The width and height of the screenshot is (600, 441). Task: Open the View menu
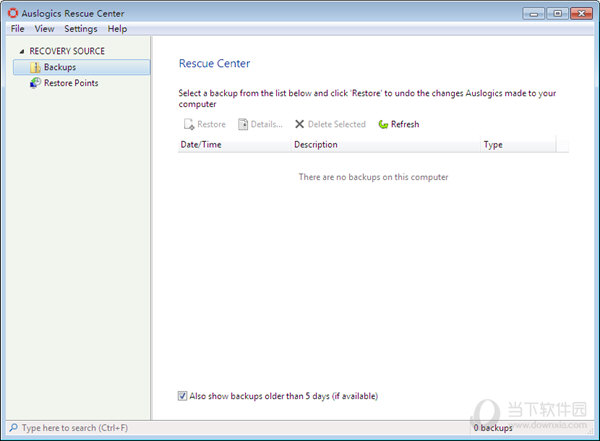coord(44,29)
